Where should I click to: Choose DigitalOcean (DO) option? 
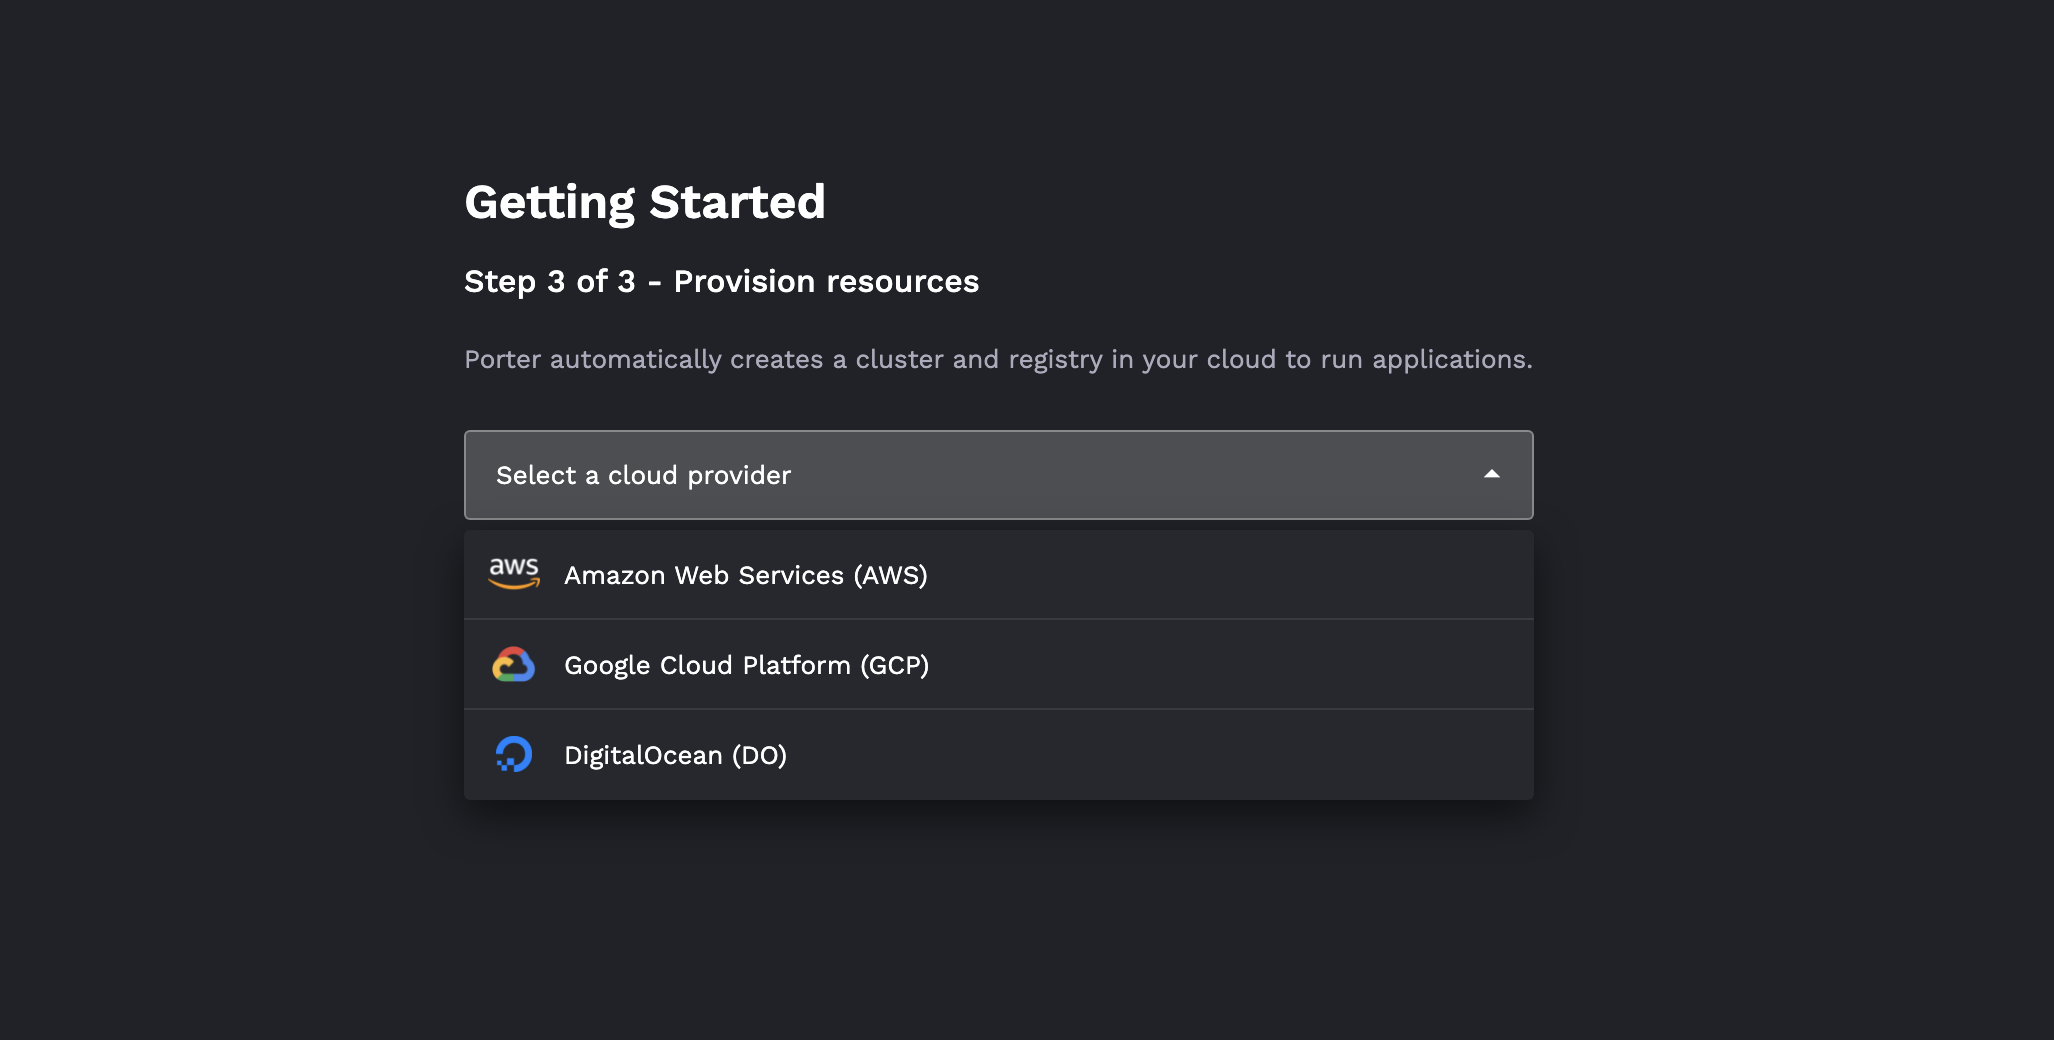pos(998,755)
